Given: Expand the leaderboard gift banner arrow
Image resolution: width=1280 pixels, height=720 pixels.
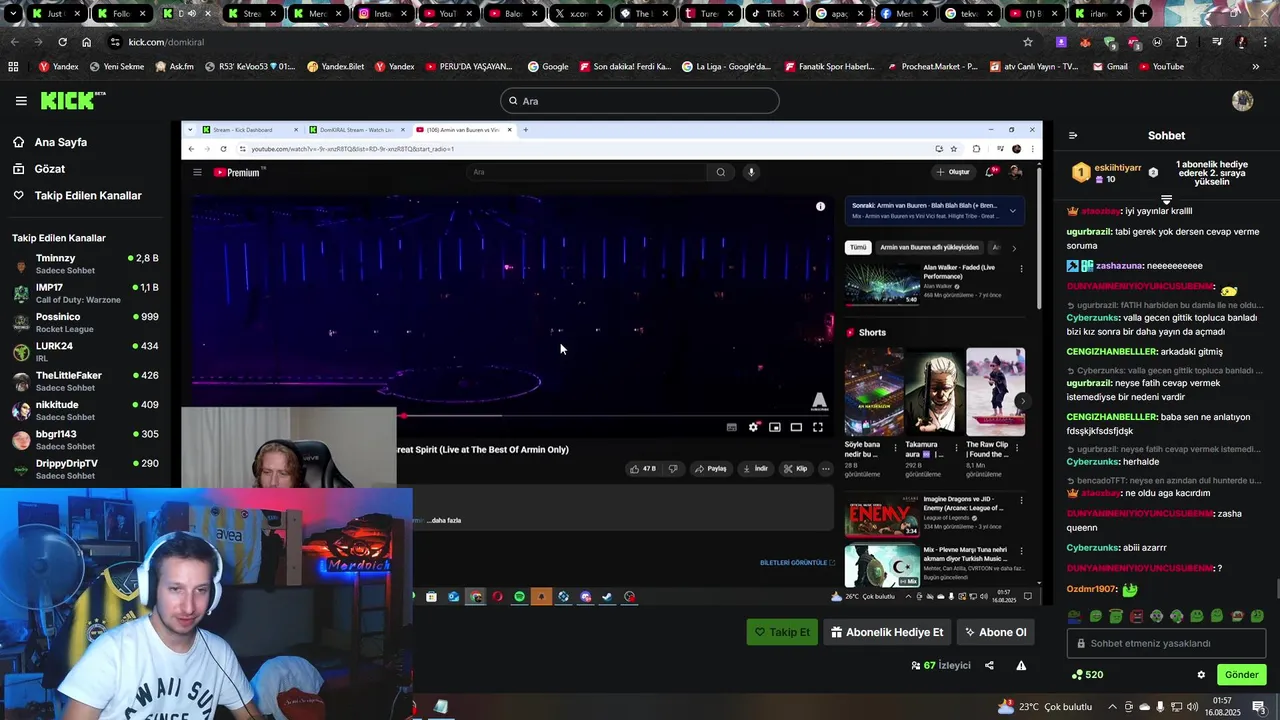Looking at the screenshot, I should pyautogui.click(x=1166, y=200).
